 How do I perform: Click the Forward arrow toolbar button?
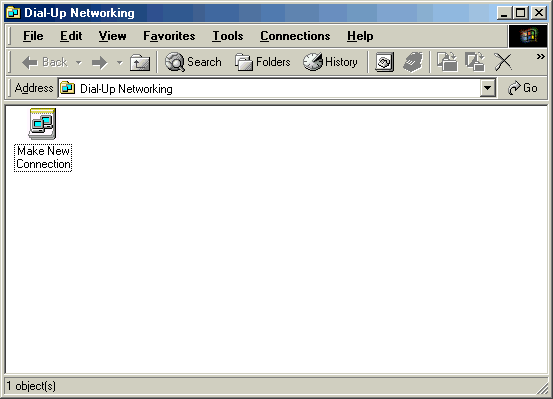(99, 63)
